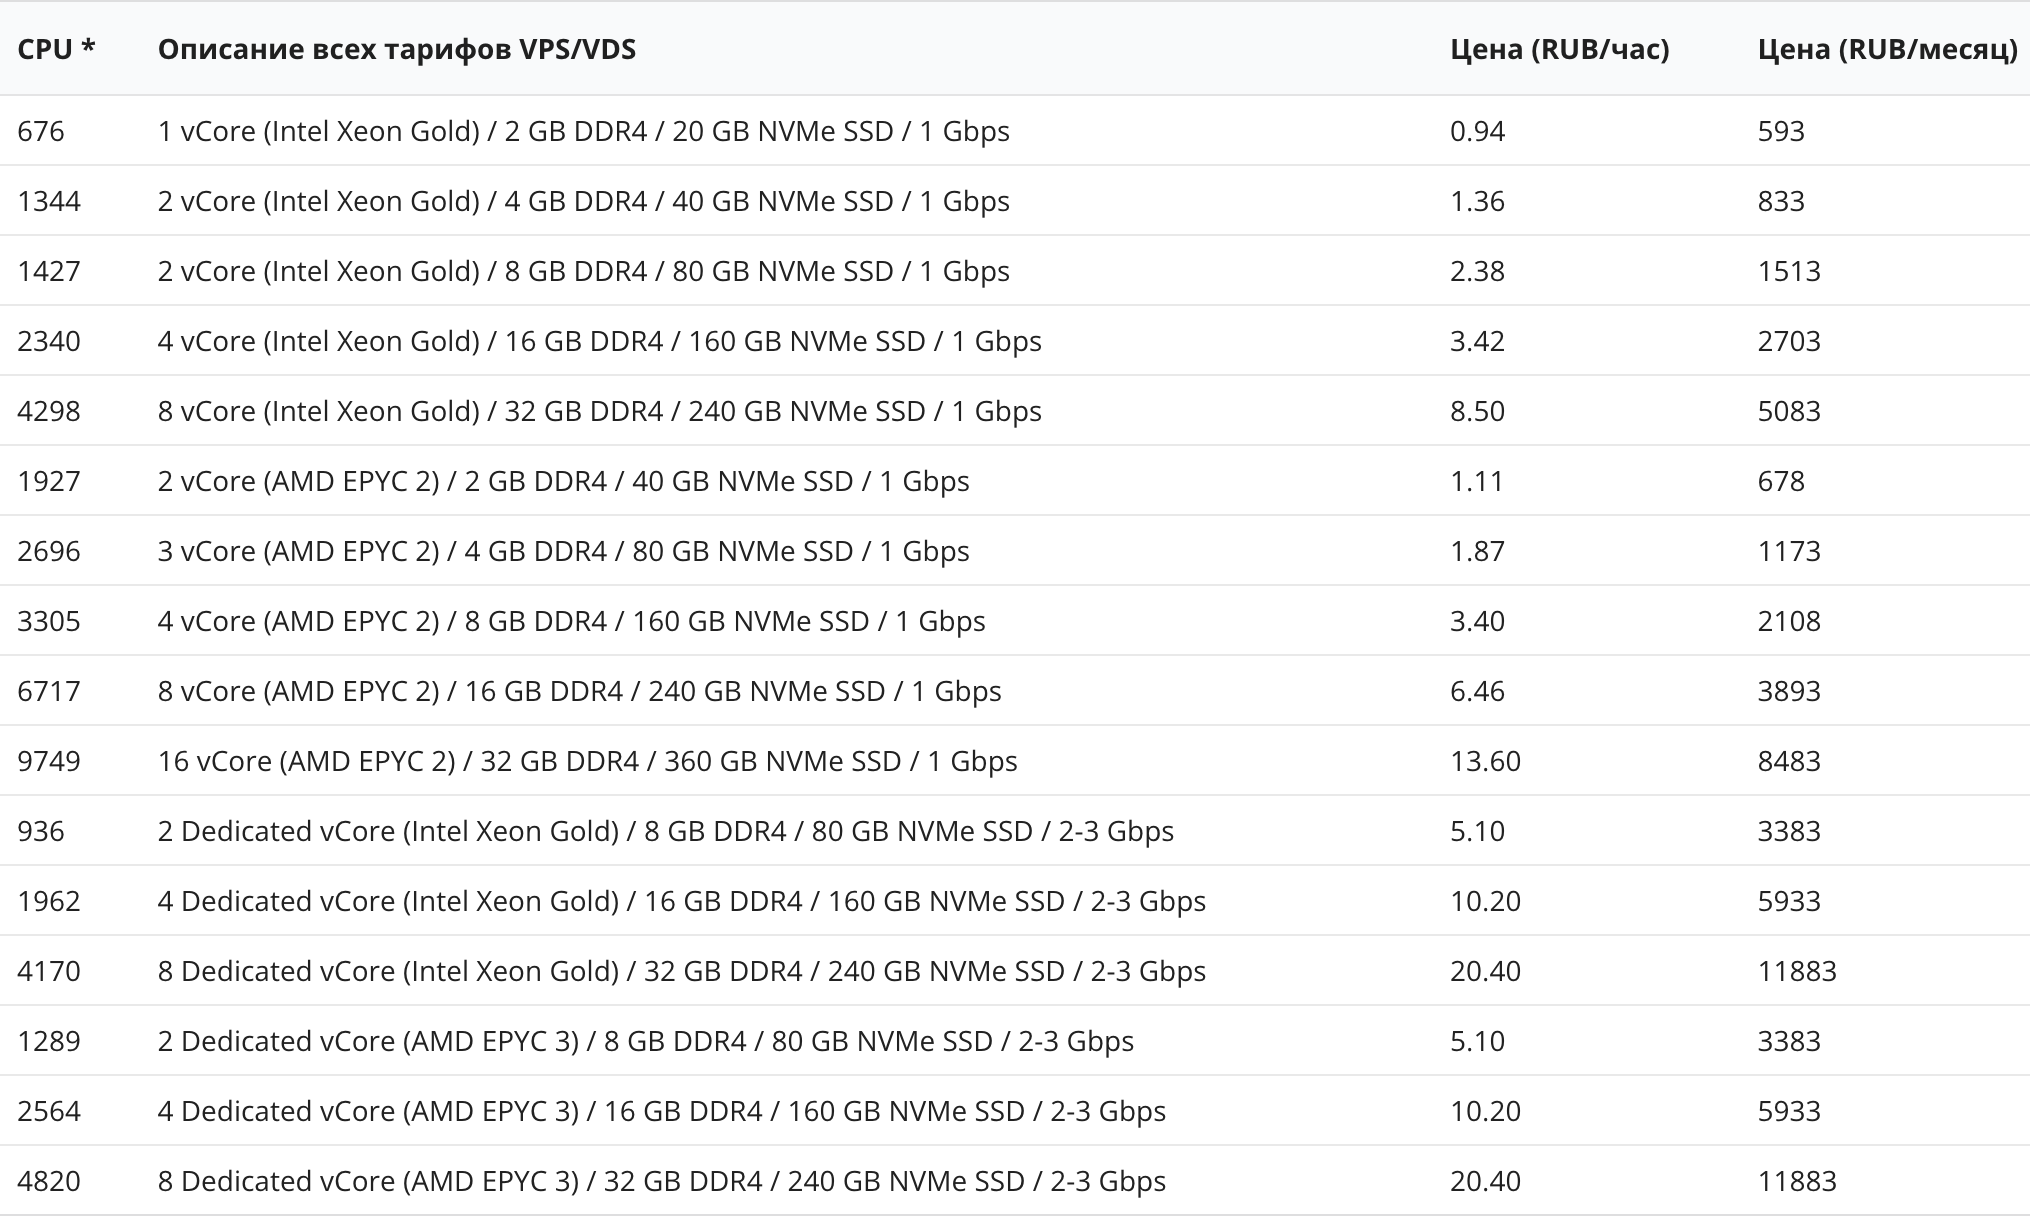The width and height of the screenshot is (2030, 1218).
Task: Select CPU score 936
Action: click(41, 831)
